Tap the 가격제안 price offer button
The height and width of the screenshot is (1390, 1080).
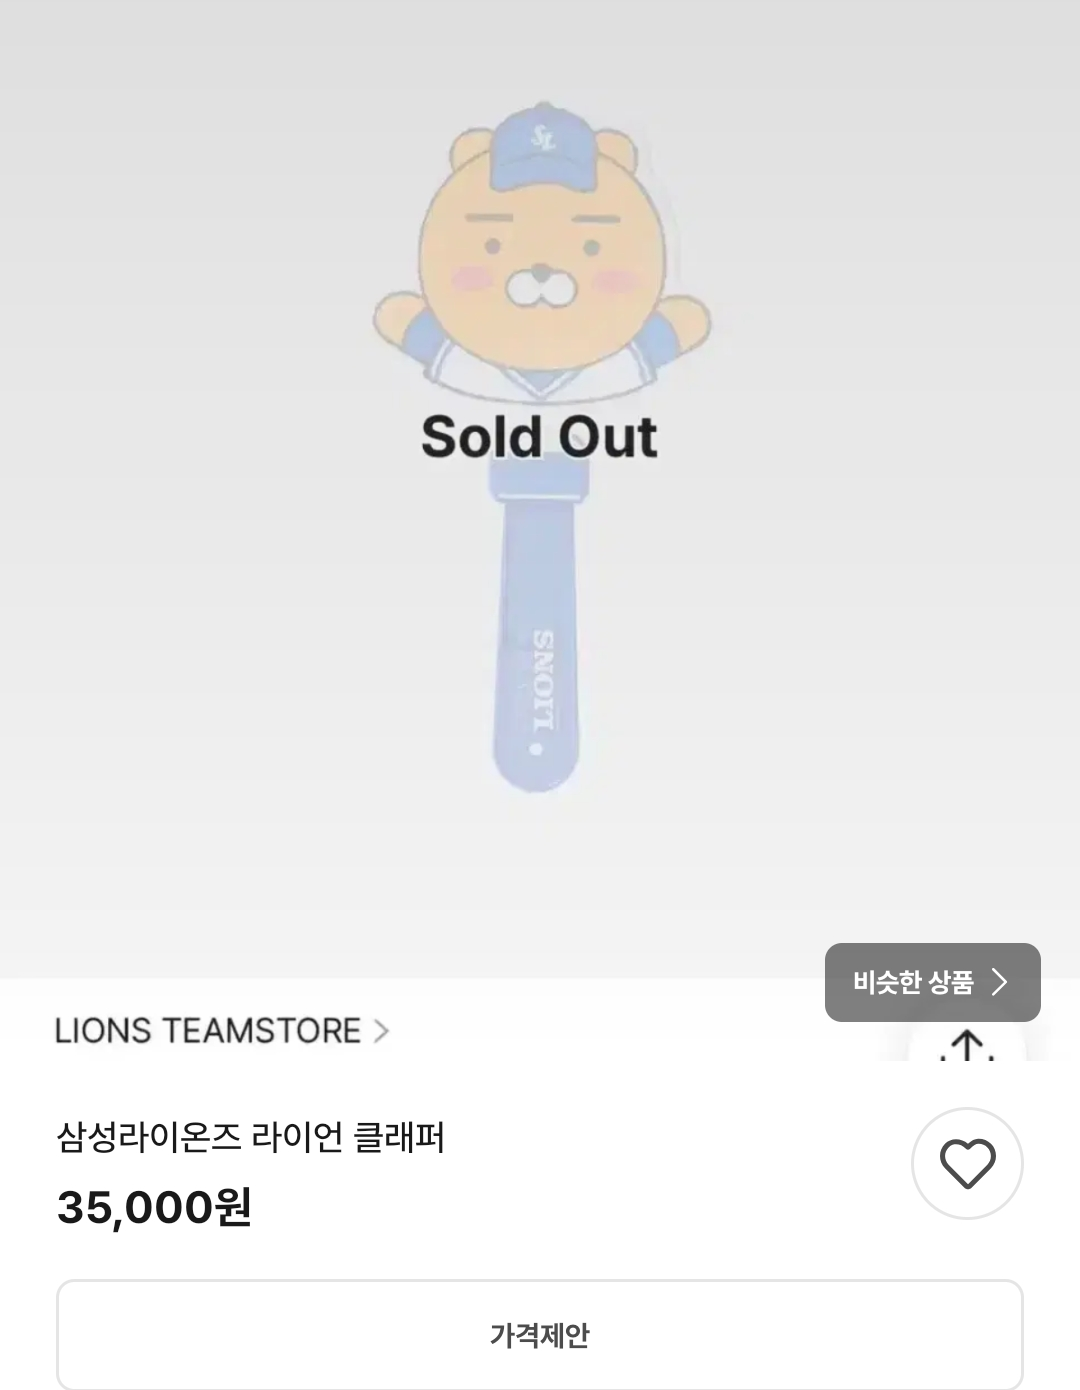tap(539, 1335)
